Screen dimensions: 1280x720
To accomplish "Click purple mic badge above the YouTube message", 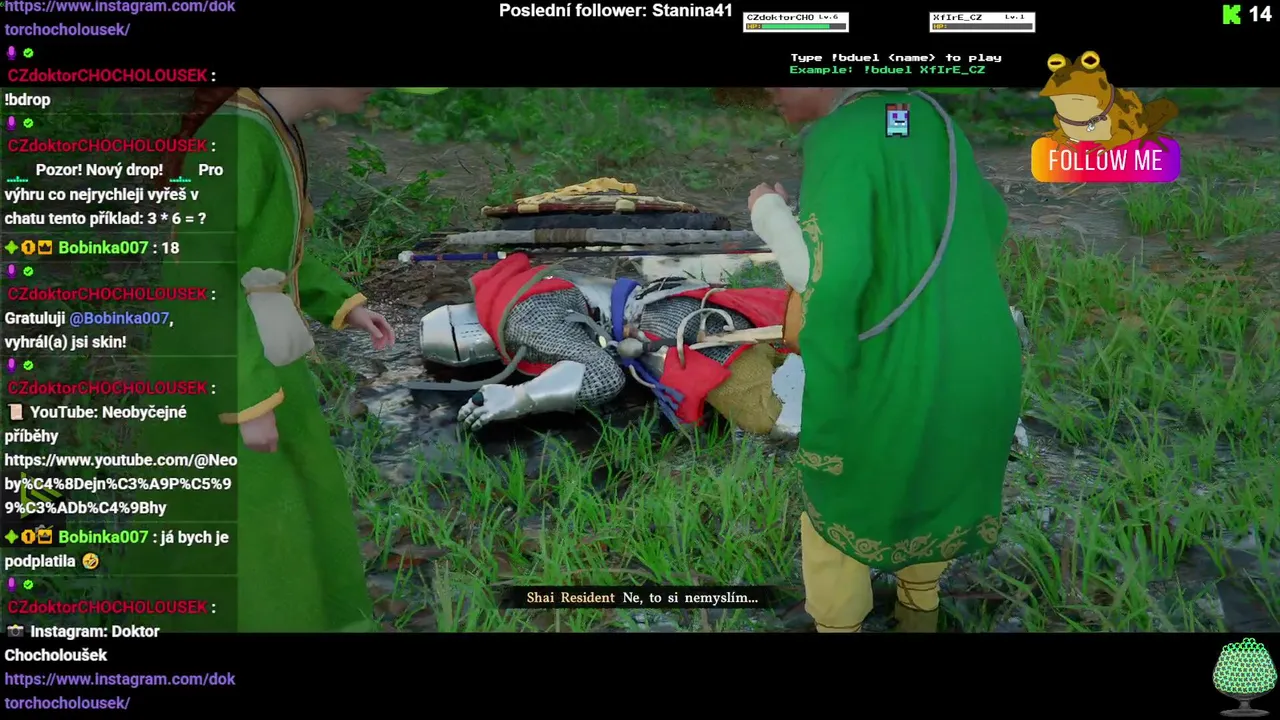I will (x=12, y=365).
